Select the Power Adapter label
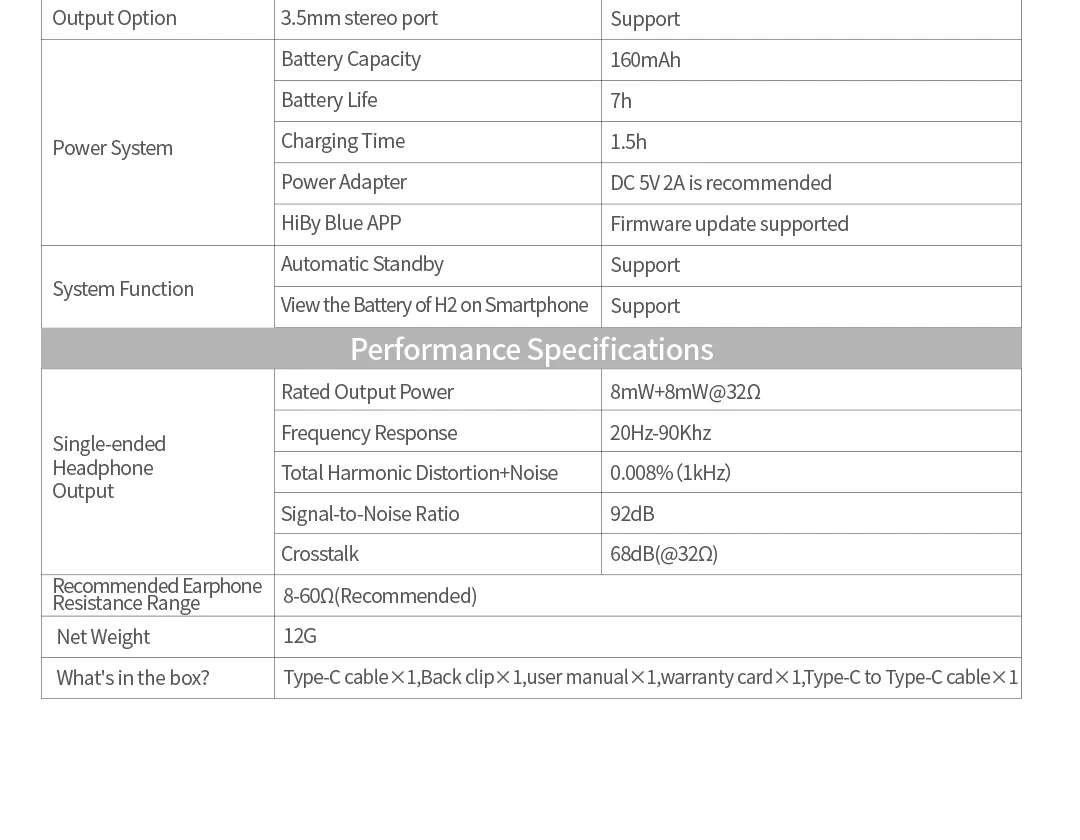The height and width of the screenshot is (840, 1080). point(344,182)
